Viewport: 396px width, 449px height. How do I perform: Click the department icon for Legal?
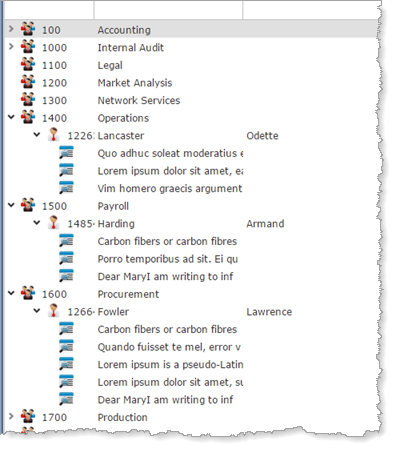click(x=28, y=64)
